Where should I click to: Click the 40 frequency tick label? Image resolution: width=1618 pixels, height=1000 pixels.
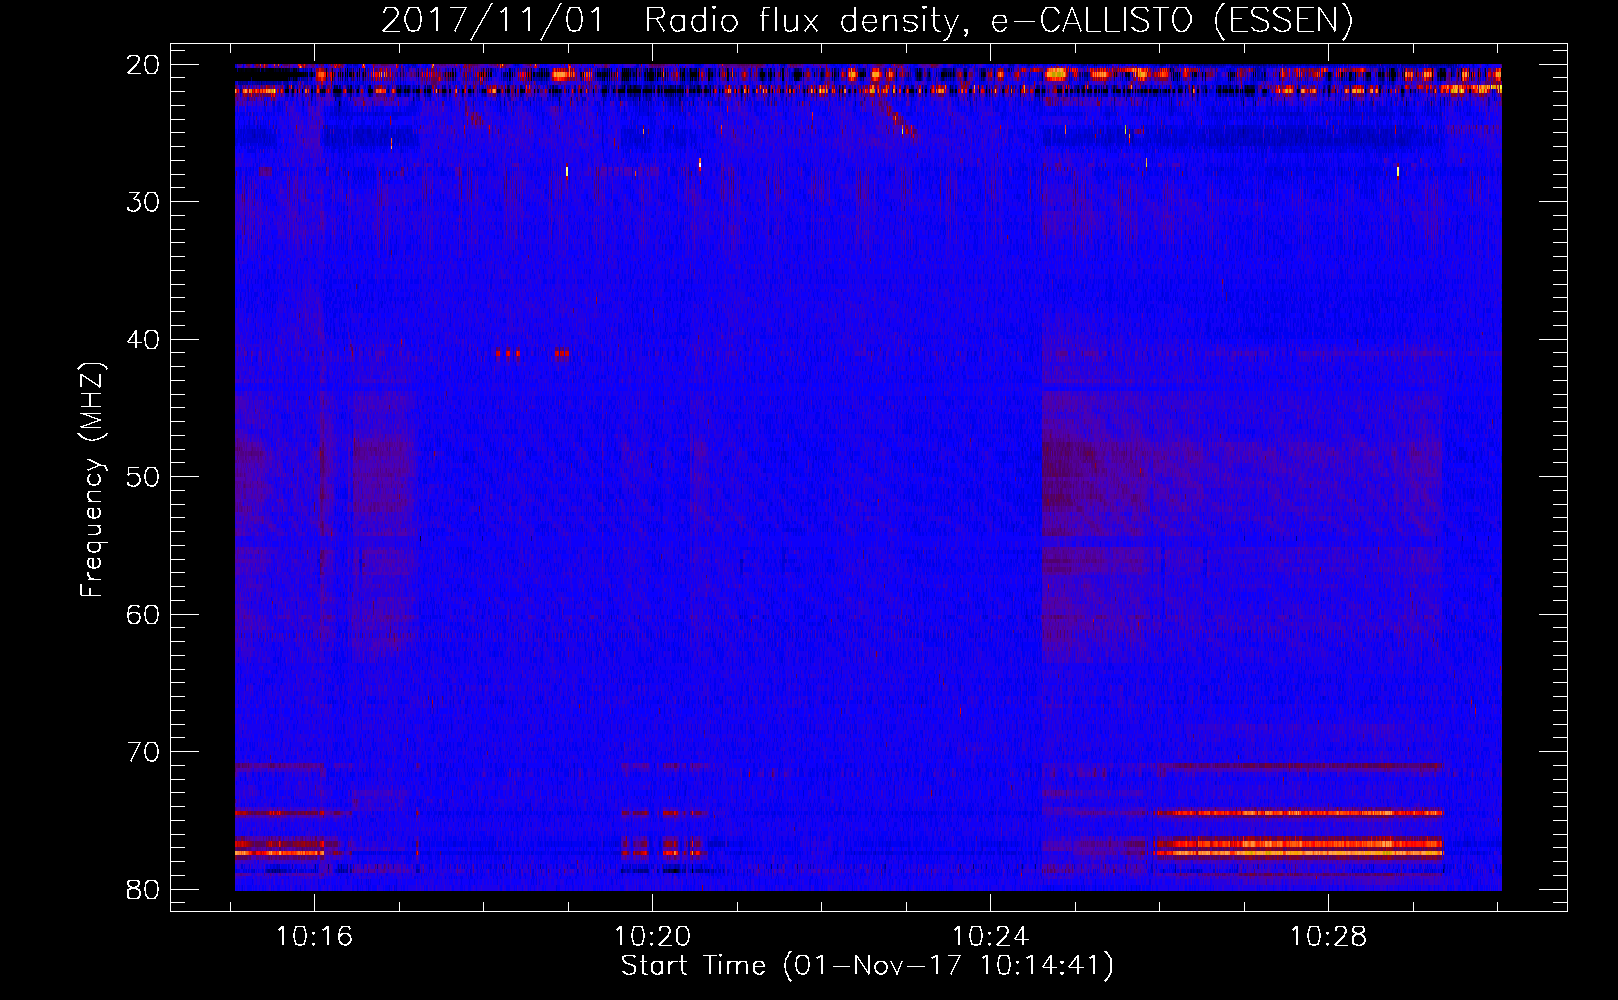point(144,340)
